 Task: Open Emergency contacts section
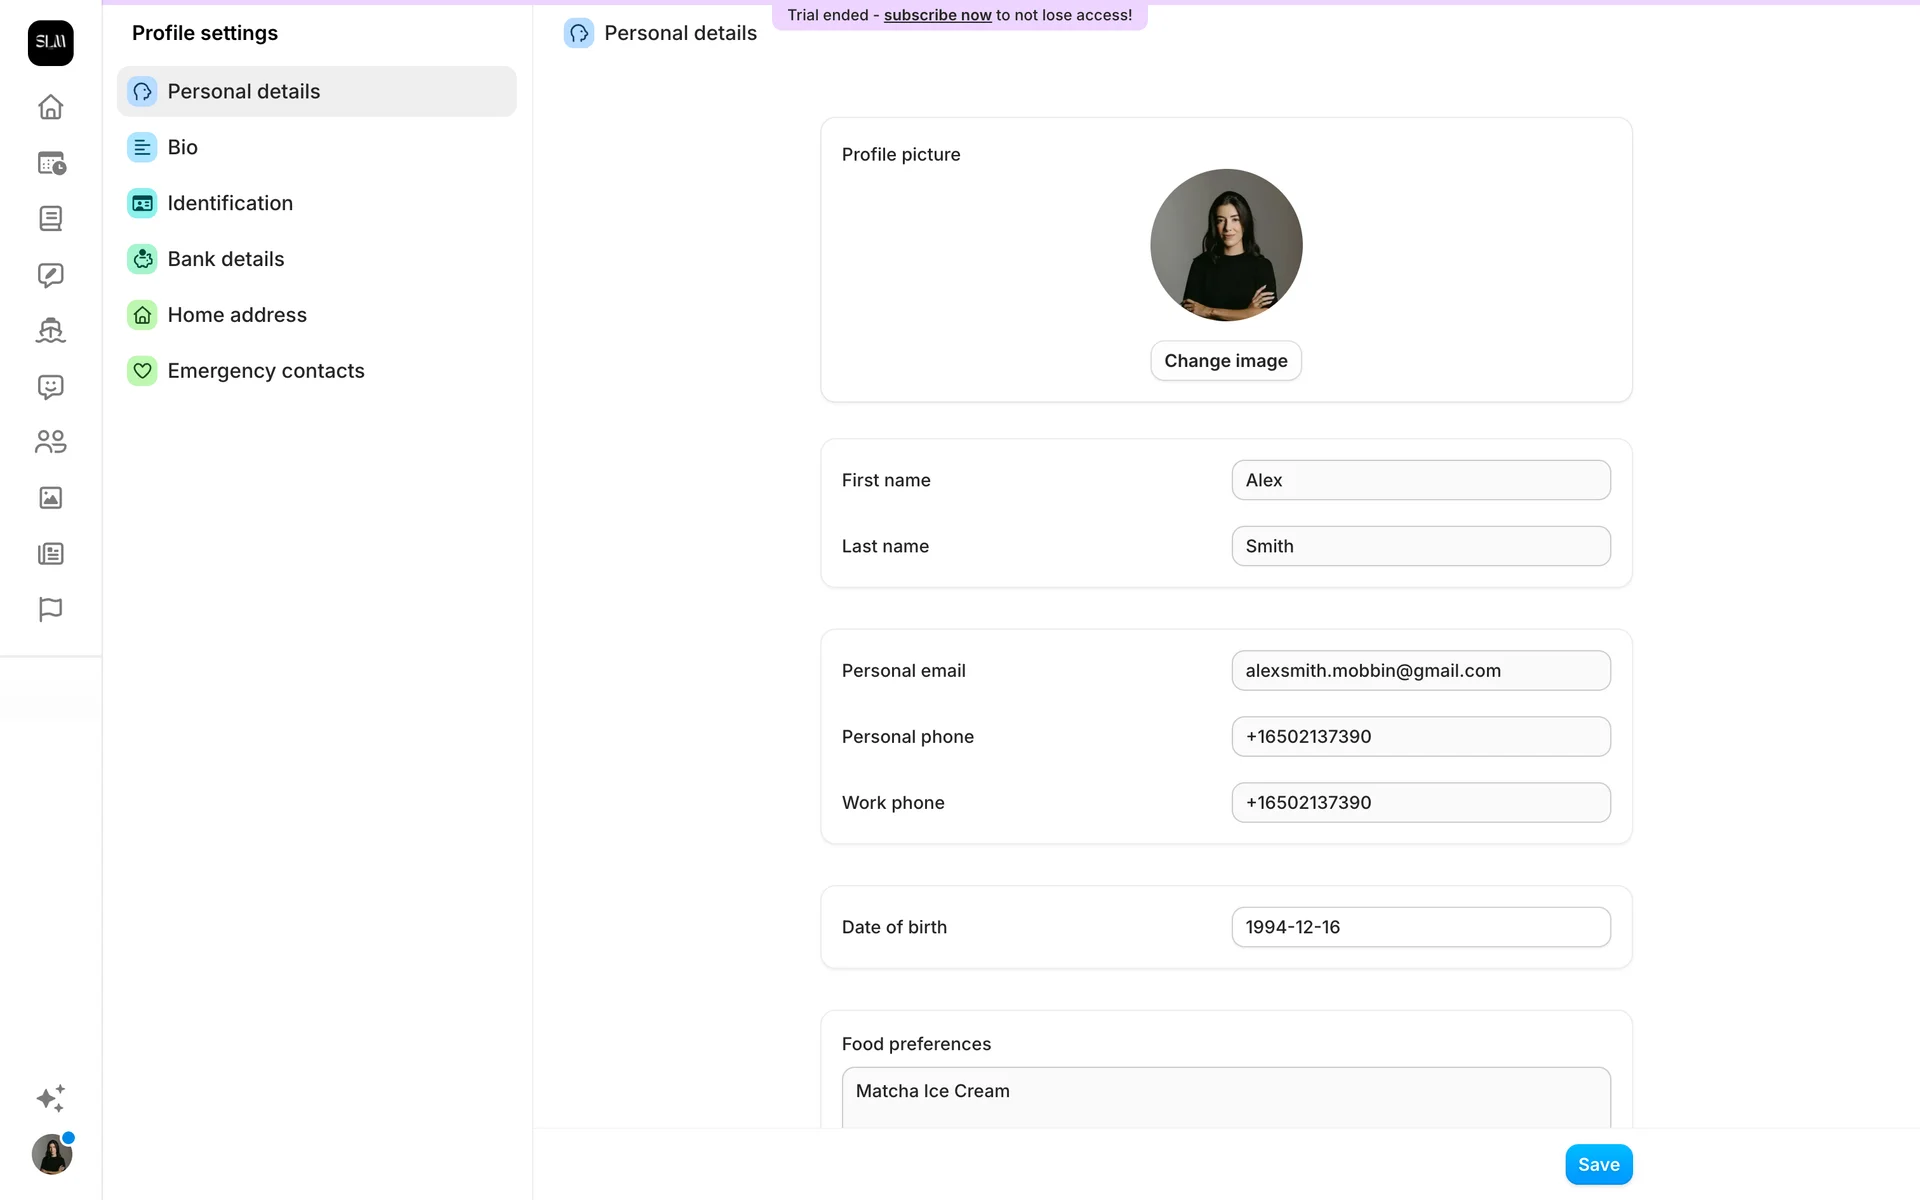coord(266,371)
